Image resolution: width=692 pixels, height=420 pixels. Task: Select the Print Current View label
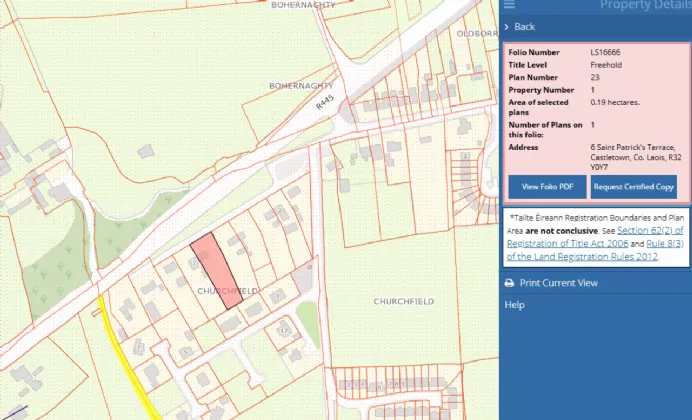point(558,283)
